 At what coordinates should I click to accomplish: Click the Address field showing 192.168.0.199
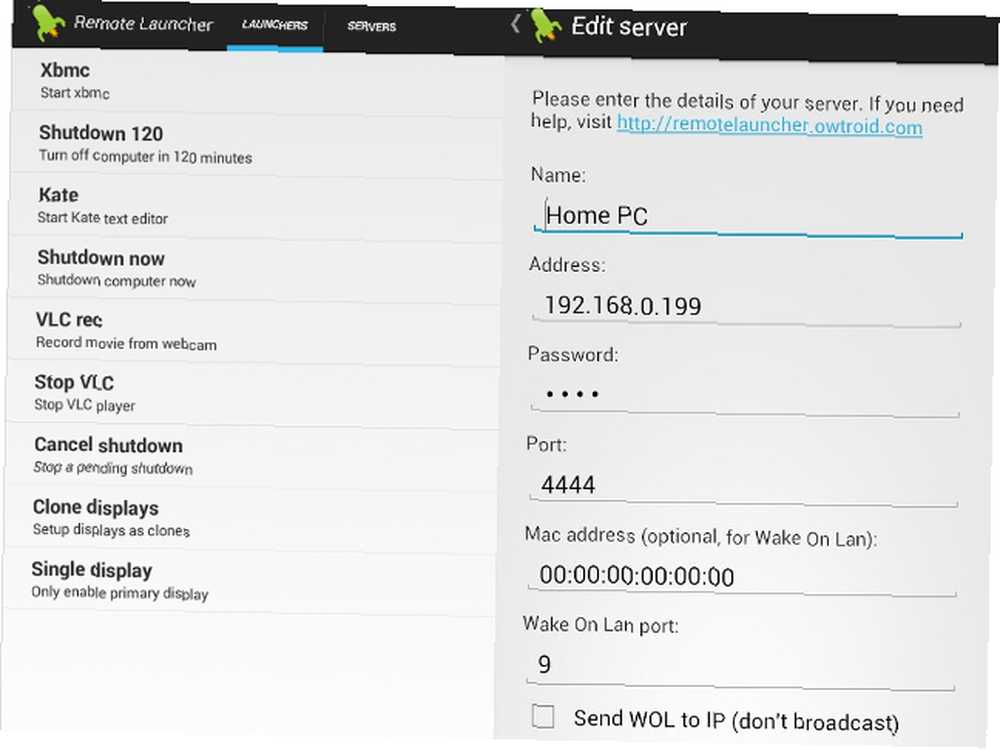746,307
